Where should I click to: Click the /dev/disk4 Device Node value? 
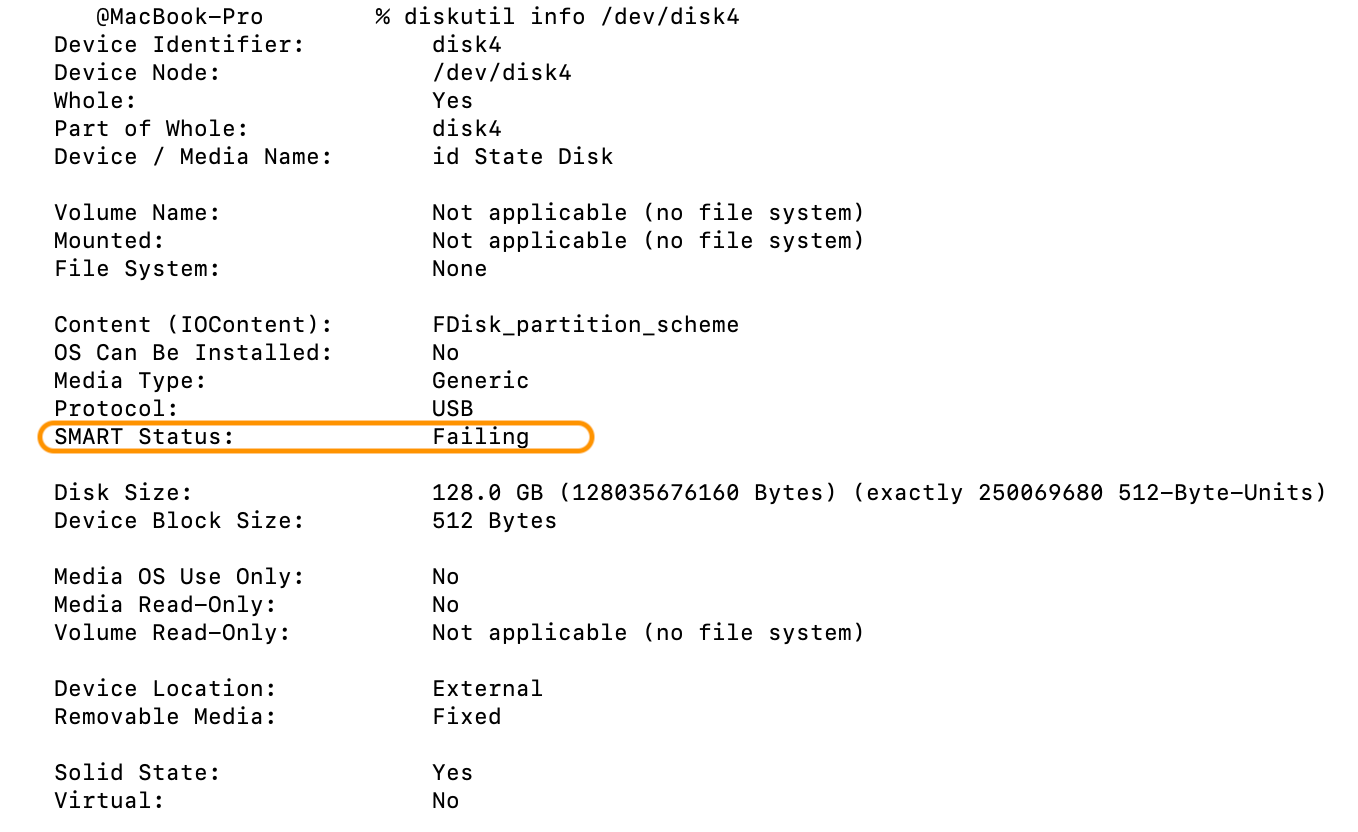(x=501, y=73)
